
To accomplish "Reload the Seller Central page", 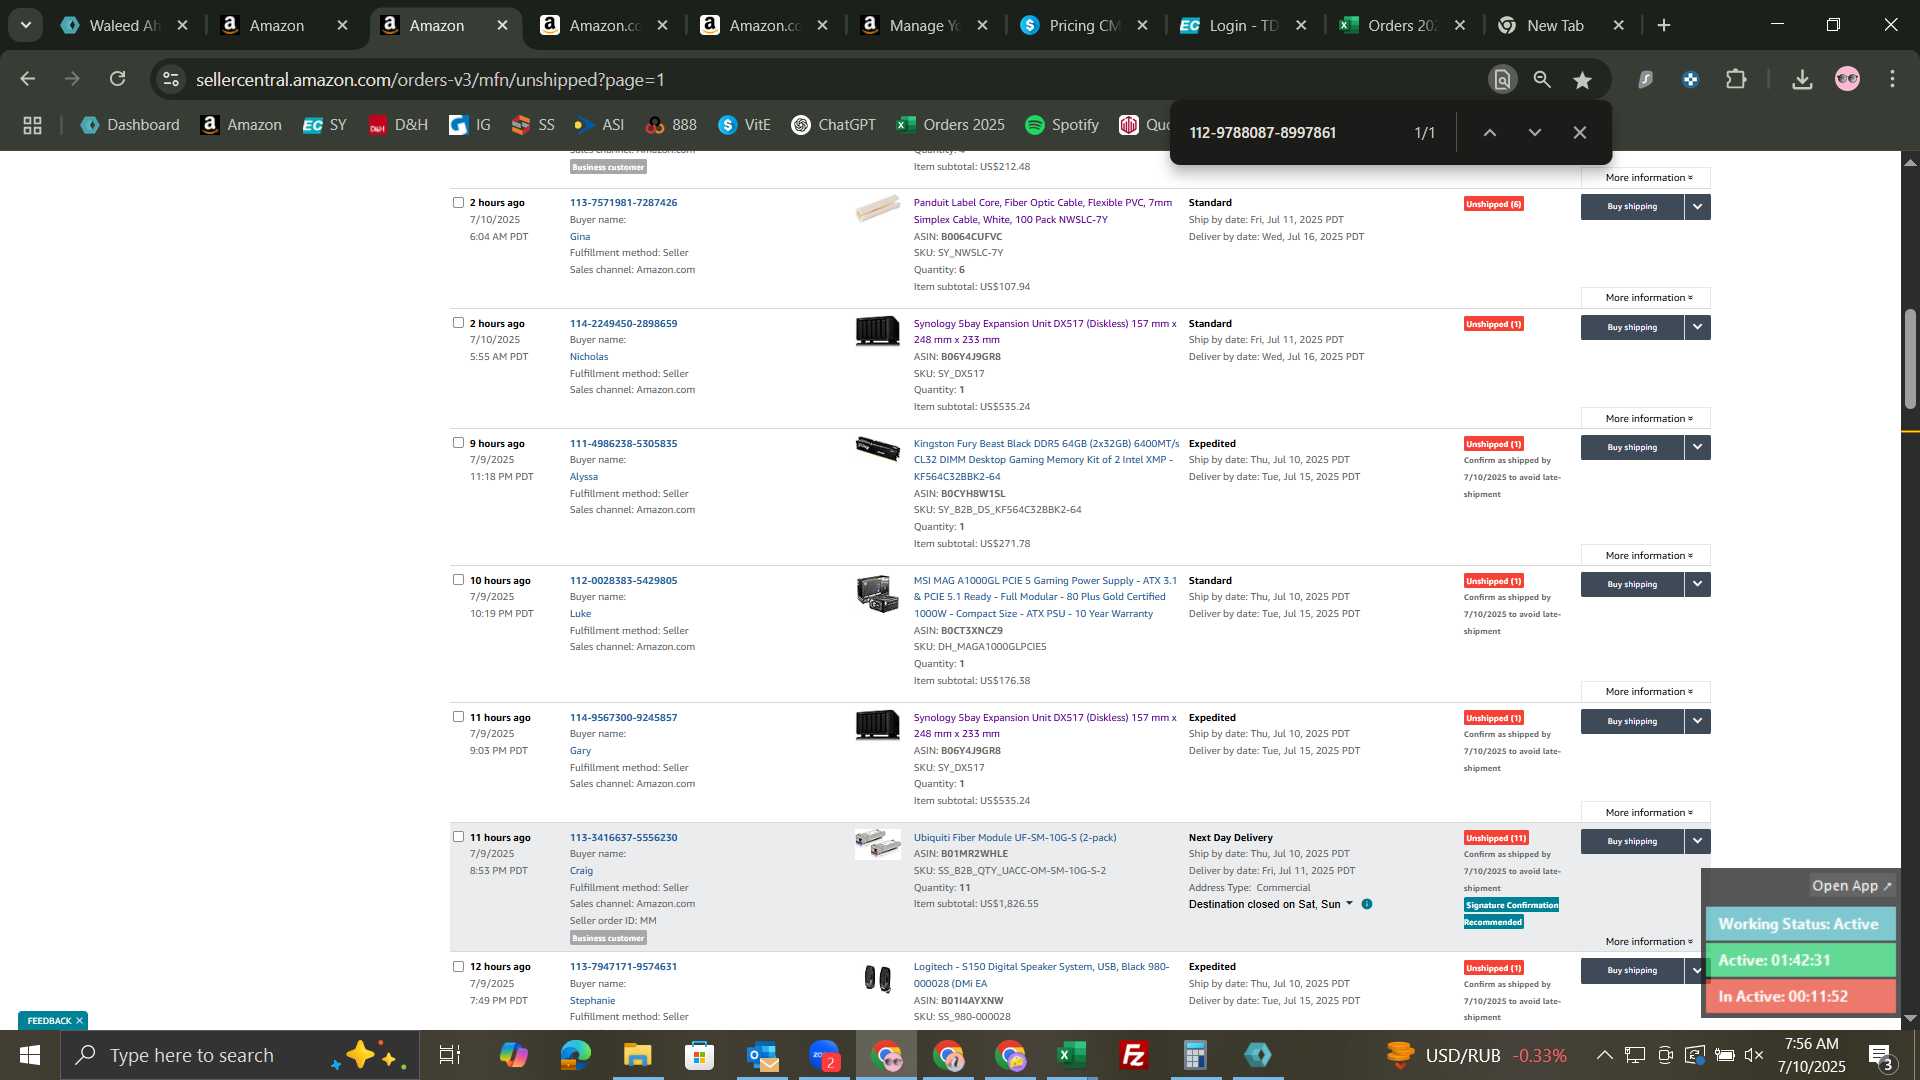I will (118, 79).
